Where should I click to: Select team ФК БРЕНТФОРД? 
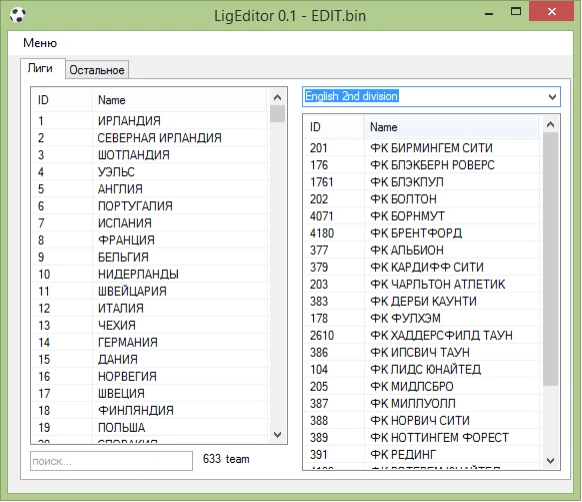coord(422,233)
